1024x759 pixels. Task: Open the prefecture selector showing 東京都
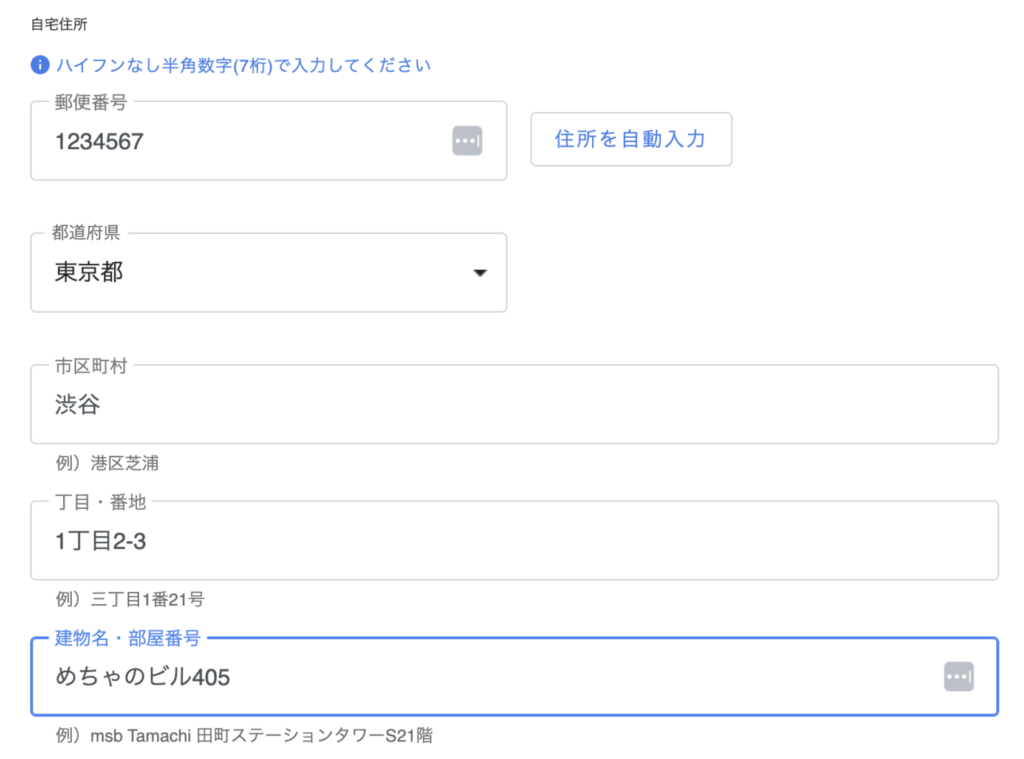tap(268, 273)
